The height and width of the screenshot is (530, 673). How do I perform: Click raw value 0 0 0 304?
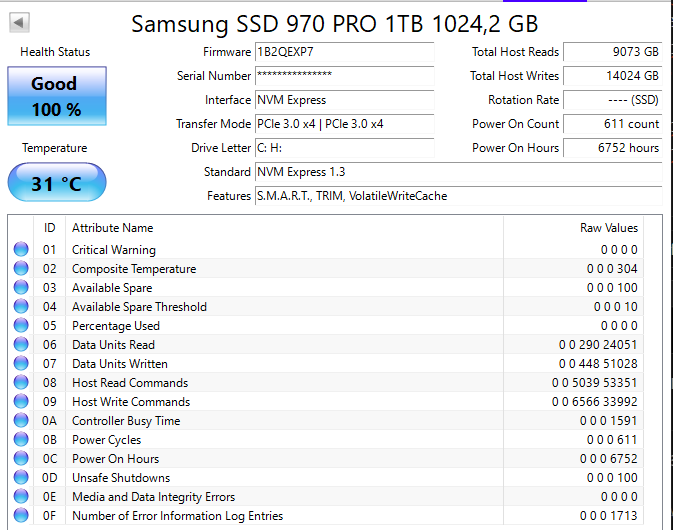tap(612, 269)
